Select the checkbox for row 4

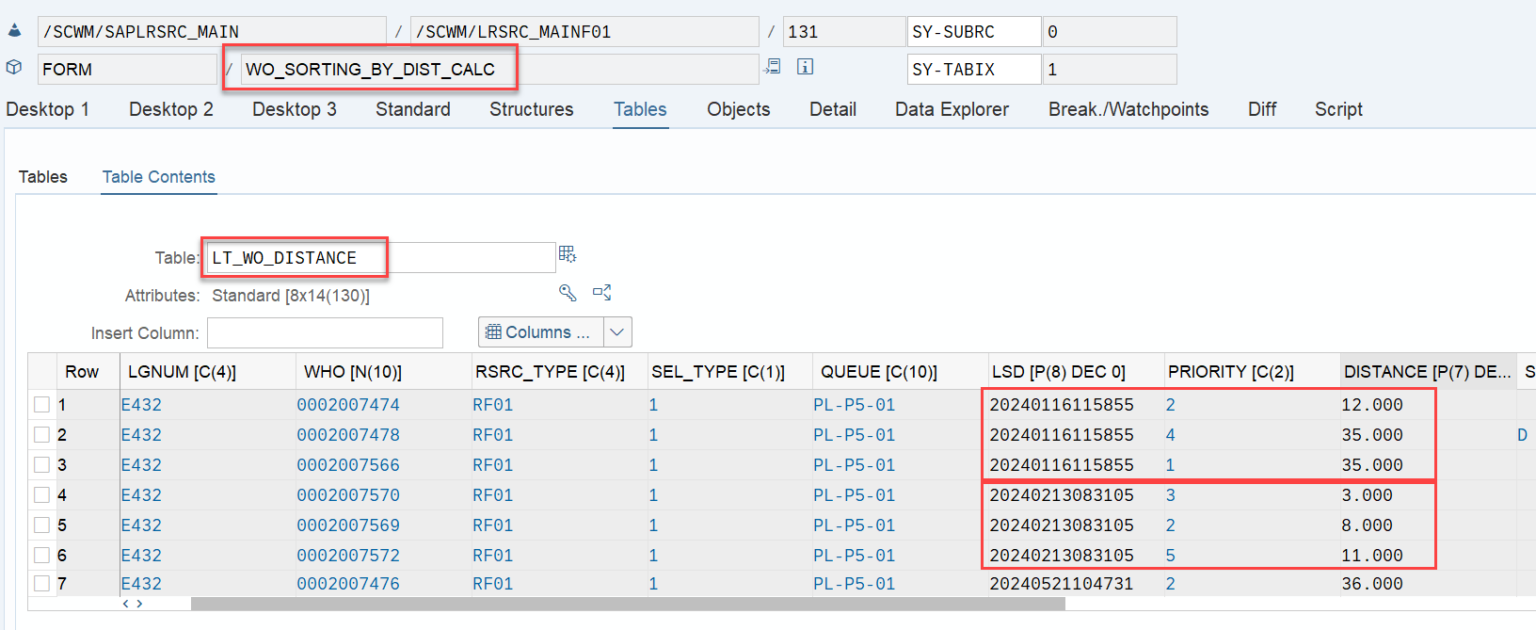(x=40, y=494)
